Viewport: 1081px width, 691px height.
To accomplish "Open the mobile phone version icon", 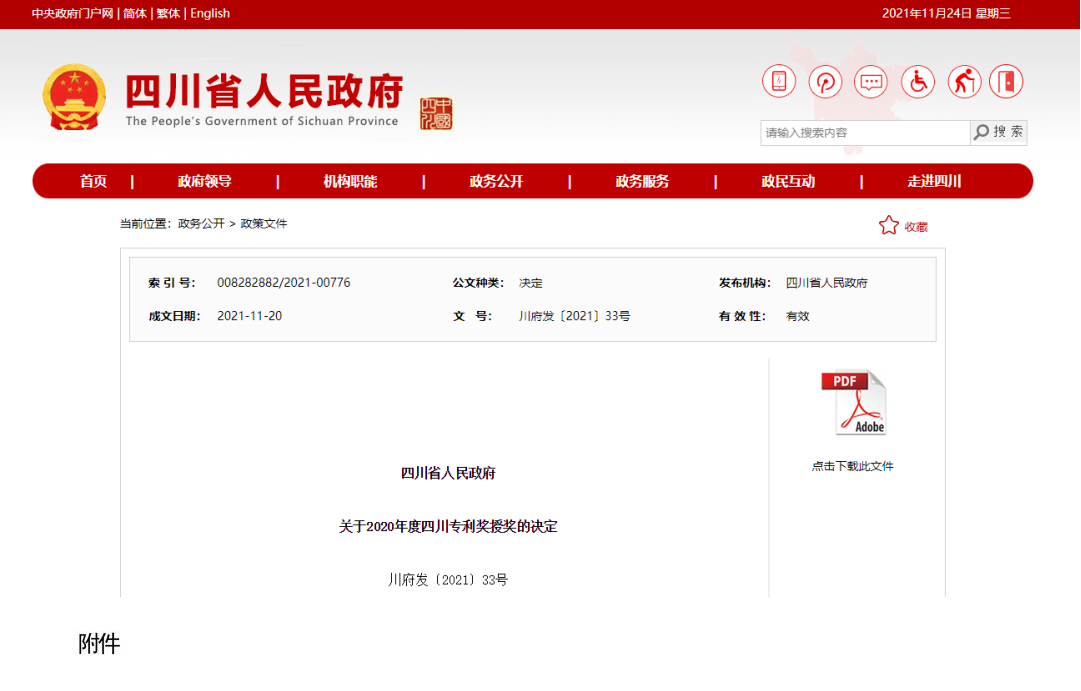I will point(779,81).
